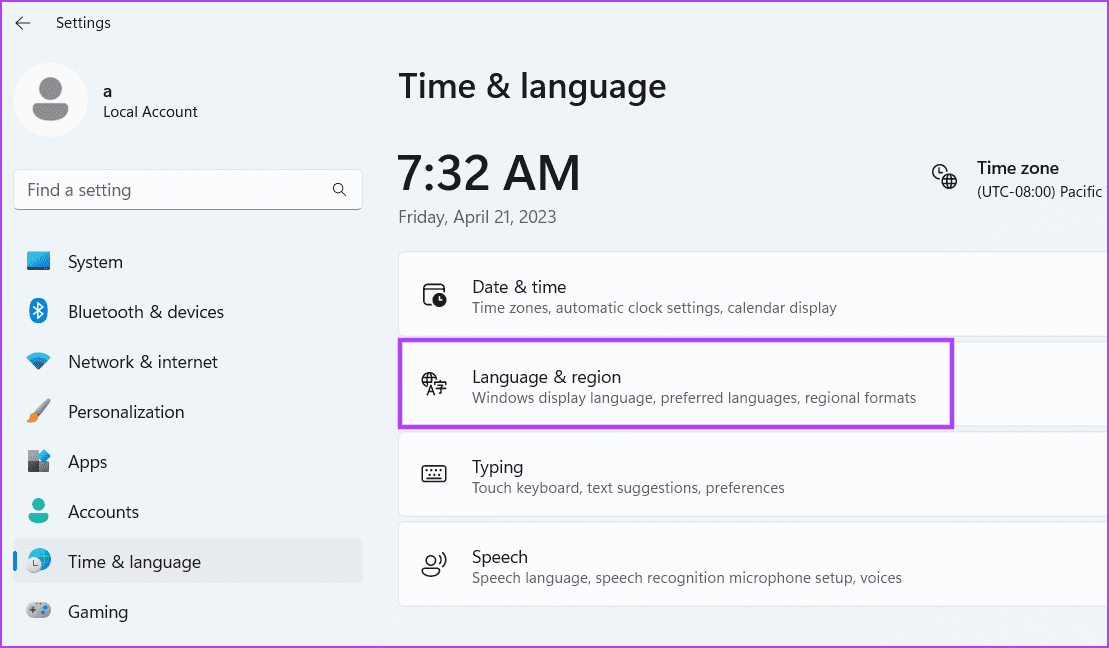Click the Typing keyboard icon

pos(434,474)
